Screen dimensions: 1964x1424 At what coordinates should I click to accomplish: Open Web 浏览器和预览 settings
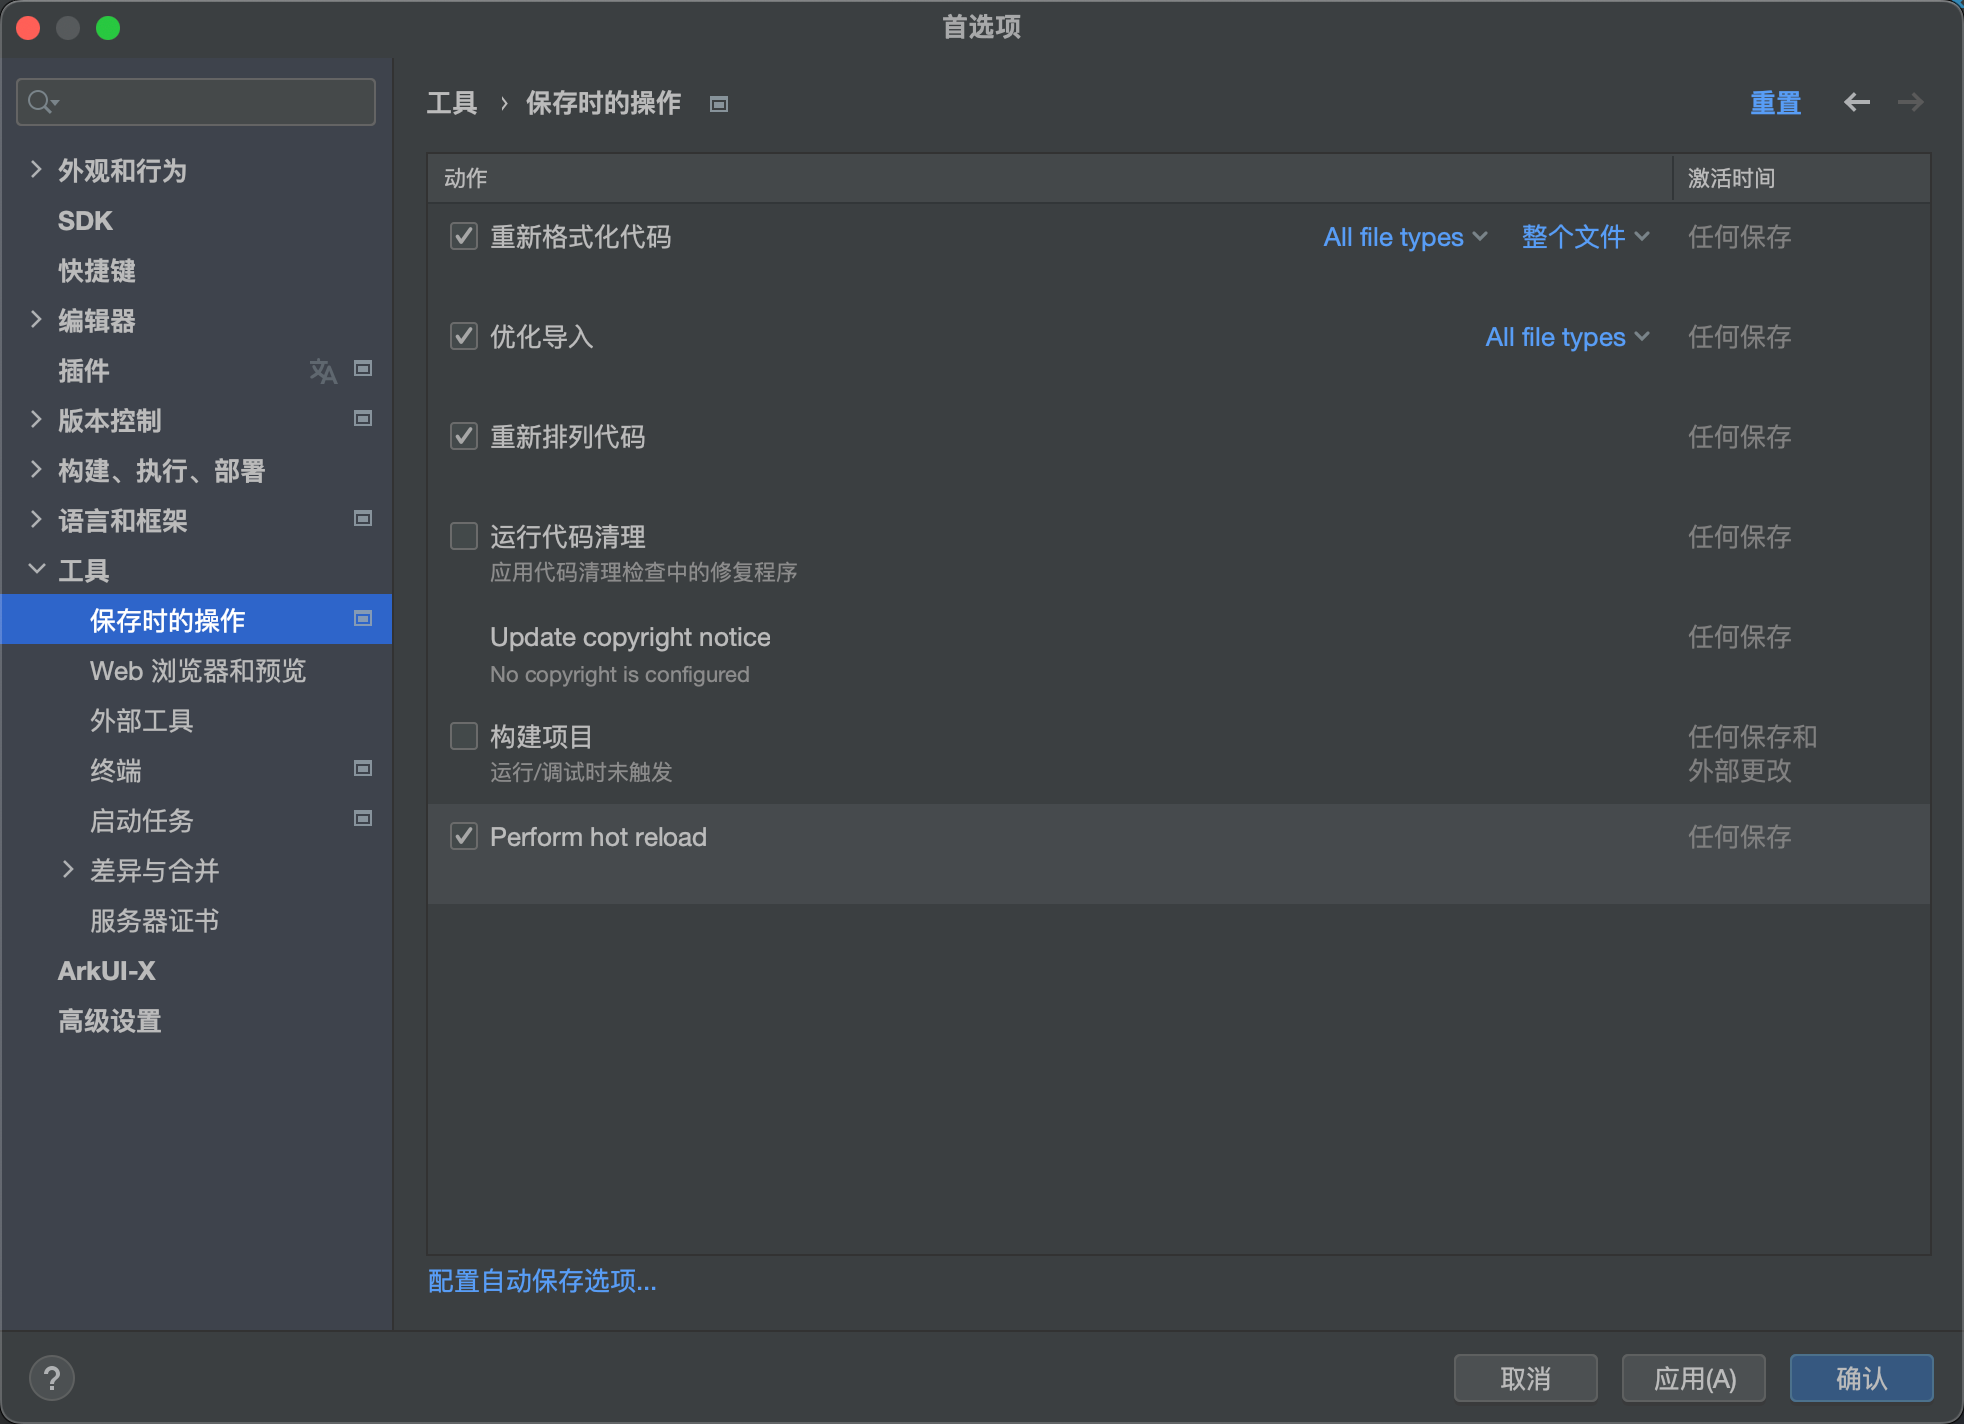(x=196, y=671)
